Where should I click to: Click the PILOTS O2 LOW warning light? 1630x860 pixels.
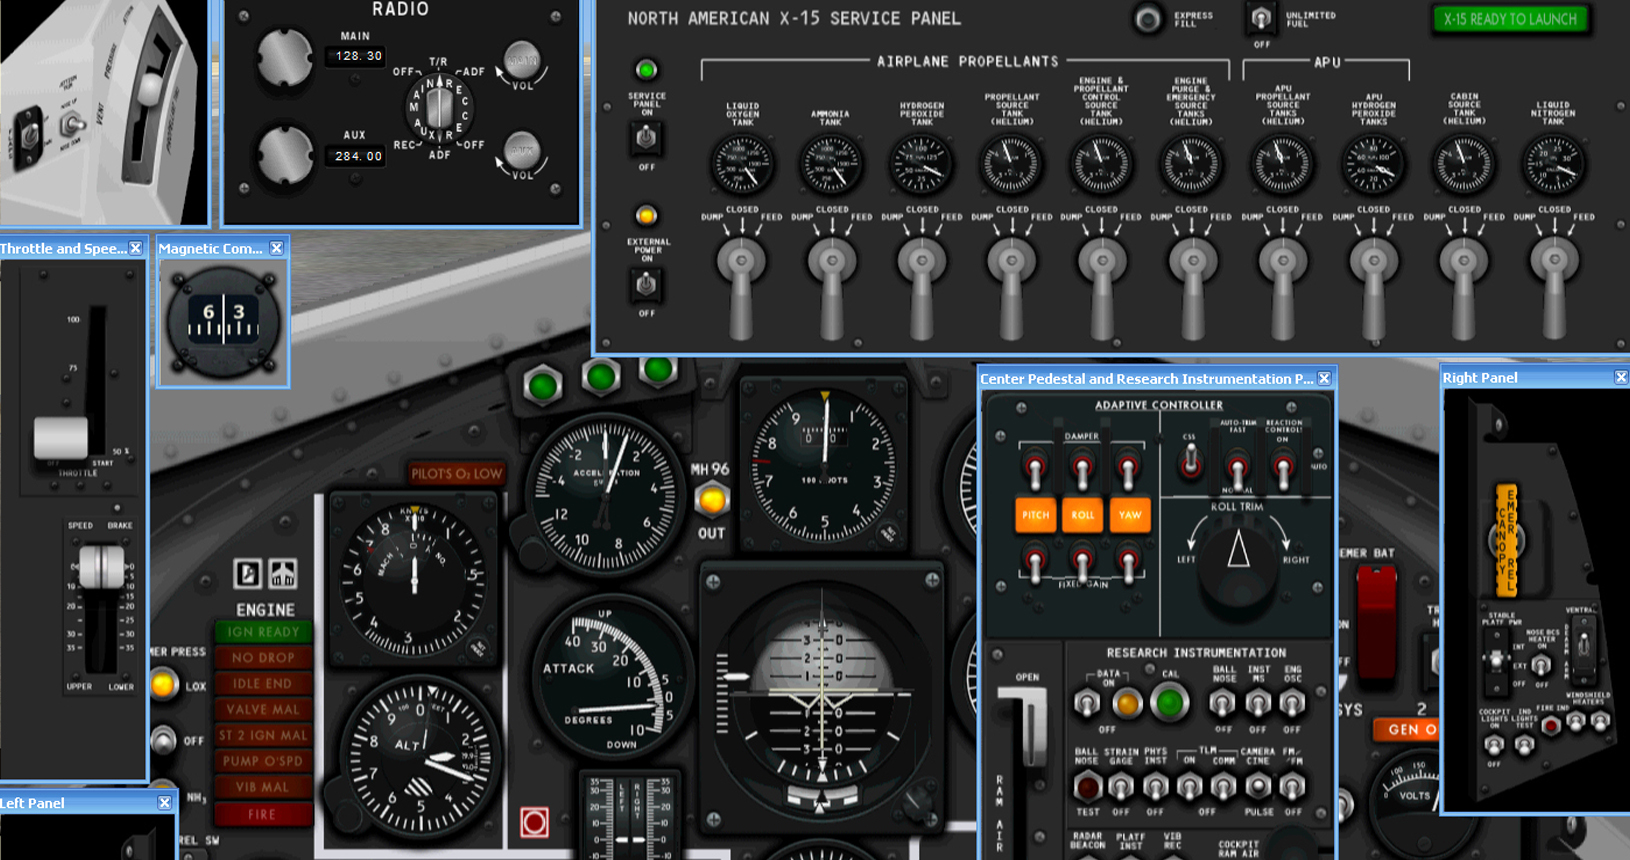point(456,473)
